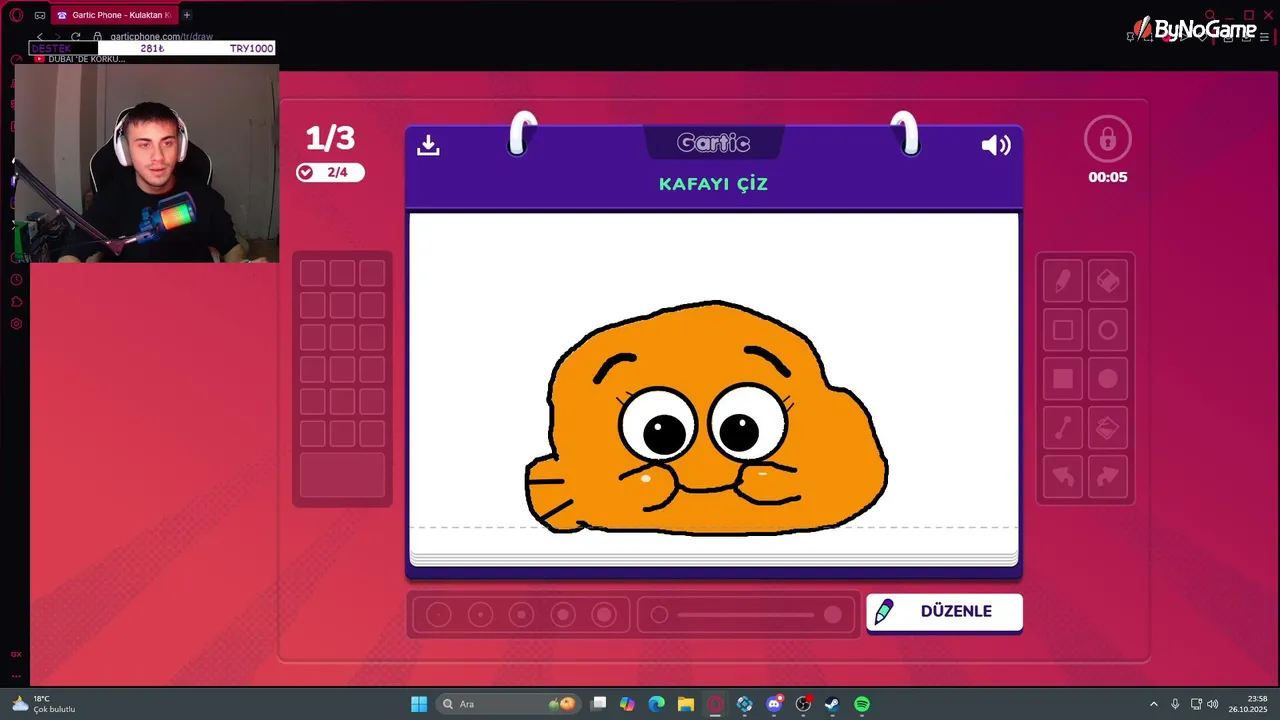The image size is (1280, 720).
Task: Open File Explorer from the taskbar
Action: click(x=685, y=704)
